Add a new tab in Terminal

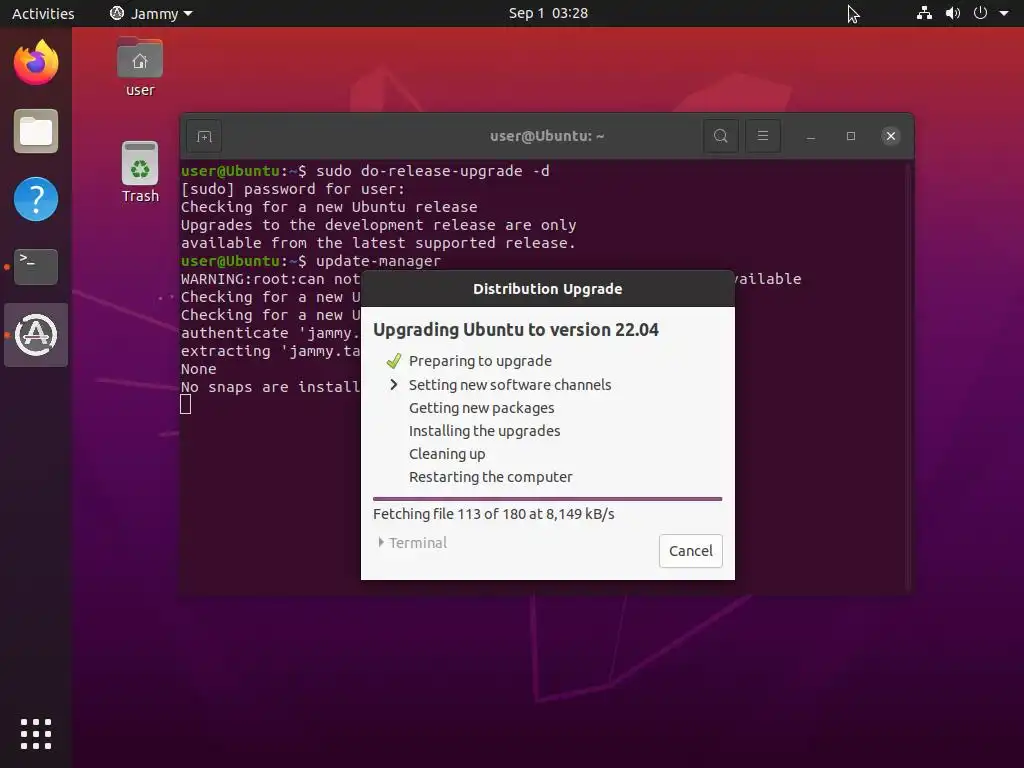[x=204, y=136]
